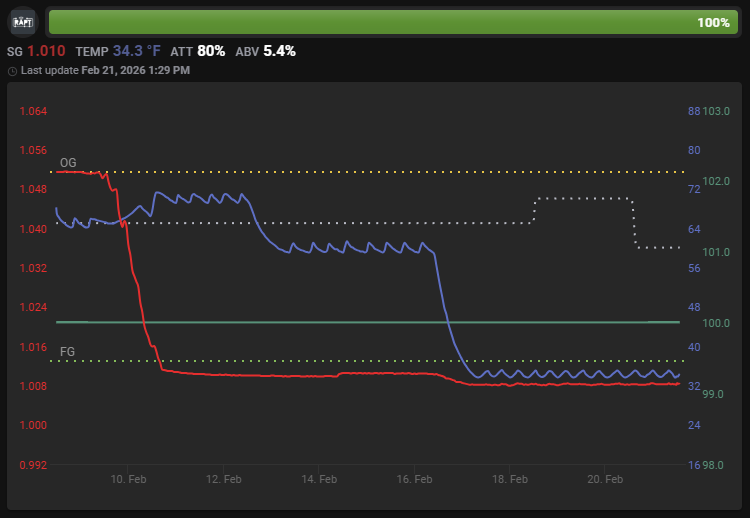Click the clock icon beside Last update
The width and height of the screenshot is (750, 518).
coord(12,71)
